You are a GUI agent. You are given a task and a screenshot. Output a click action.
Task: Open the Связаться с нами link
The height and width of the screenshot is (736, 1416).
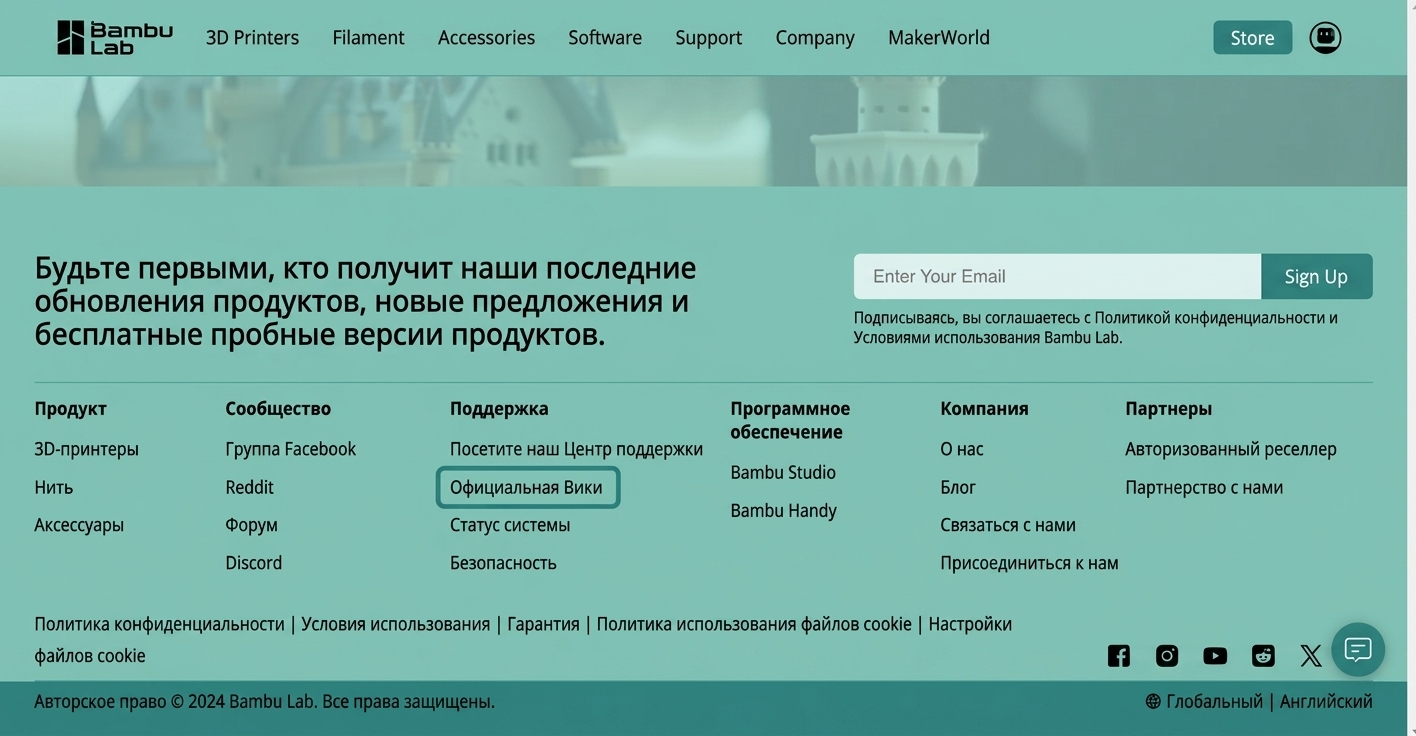click(1008, 525)
